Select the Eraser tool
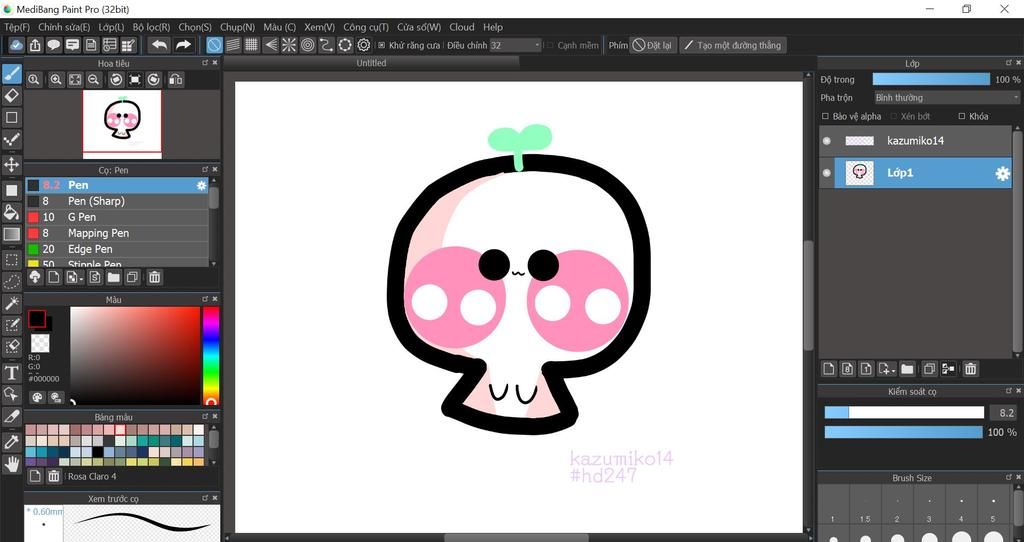 11,96
